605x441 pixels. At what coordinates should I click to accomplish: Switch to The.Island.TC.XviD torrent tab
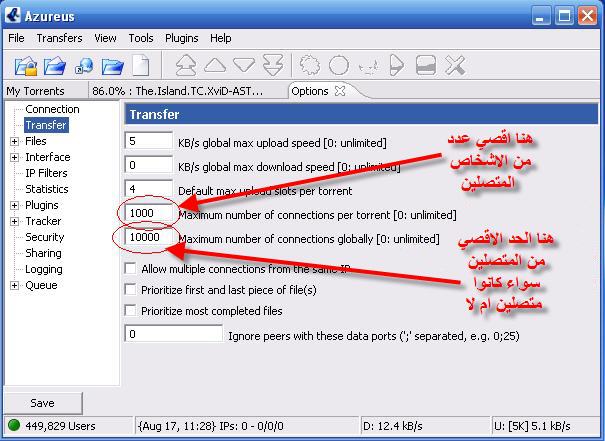[178, 91]
